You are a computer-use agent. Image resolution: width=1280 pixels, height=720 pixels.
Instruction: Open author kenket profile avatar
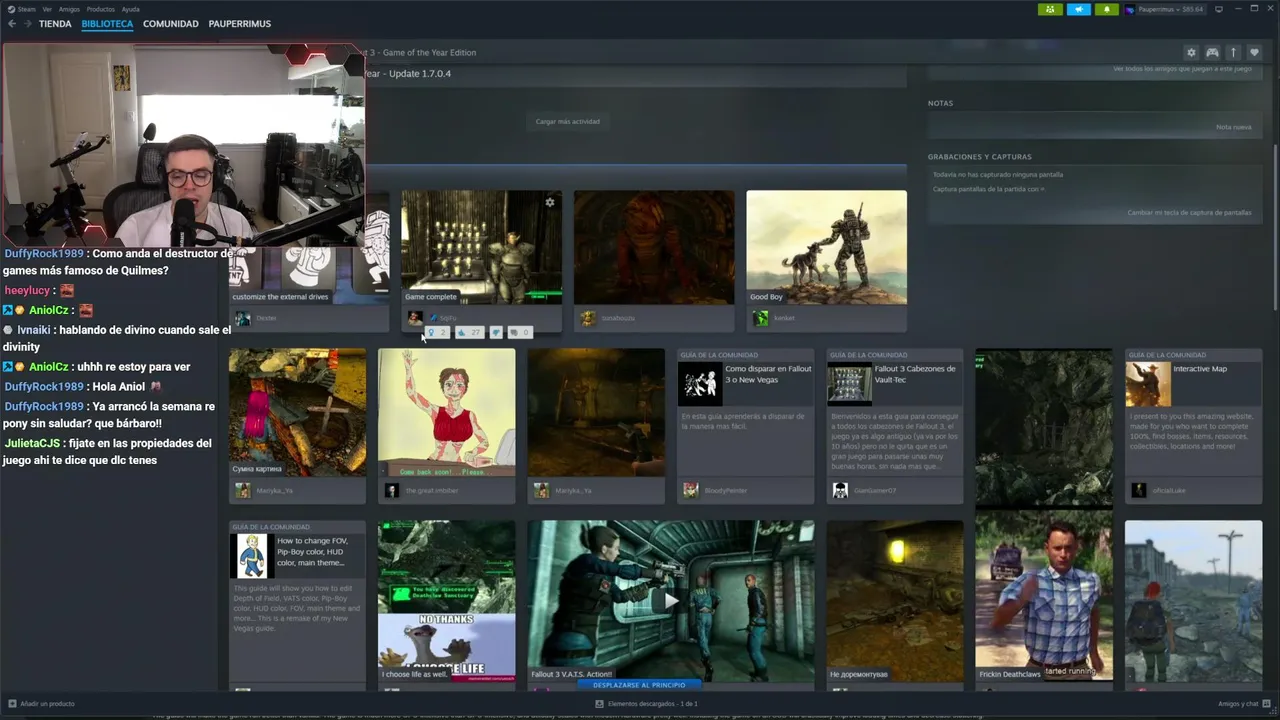(761, 318)
